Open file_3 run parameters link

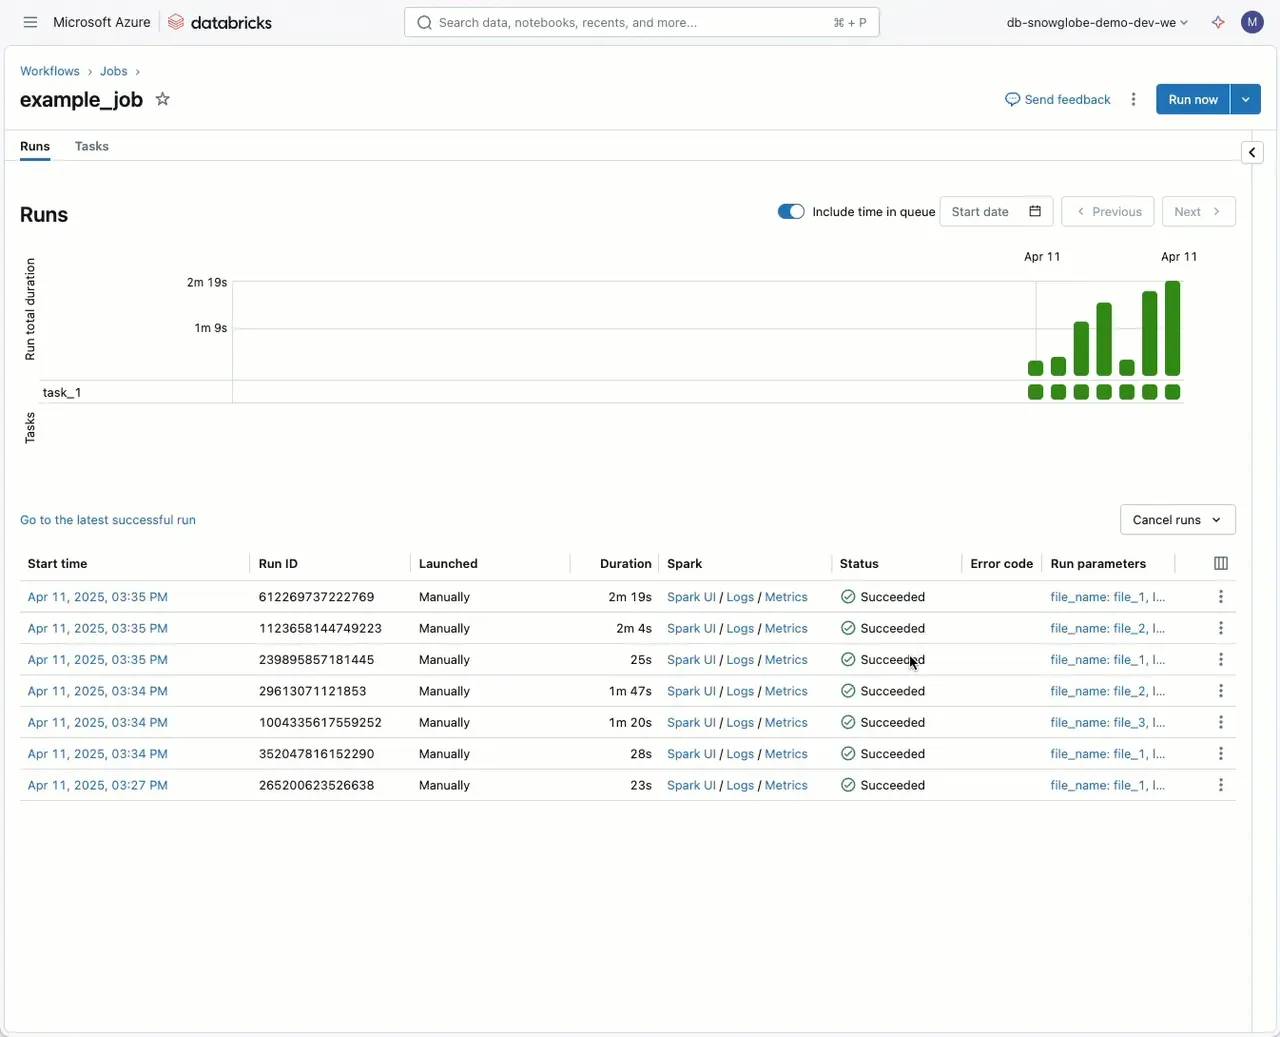1108,722
